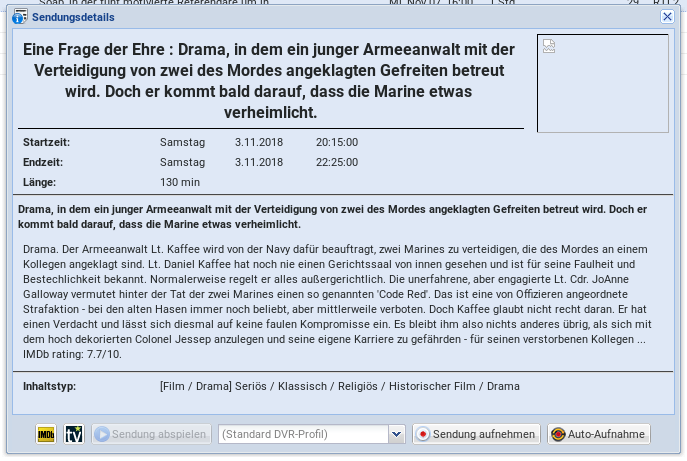Click the bold summary paragraph below Länge
Viewport: 687px width, 461px height.
tap(332, 216)
